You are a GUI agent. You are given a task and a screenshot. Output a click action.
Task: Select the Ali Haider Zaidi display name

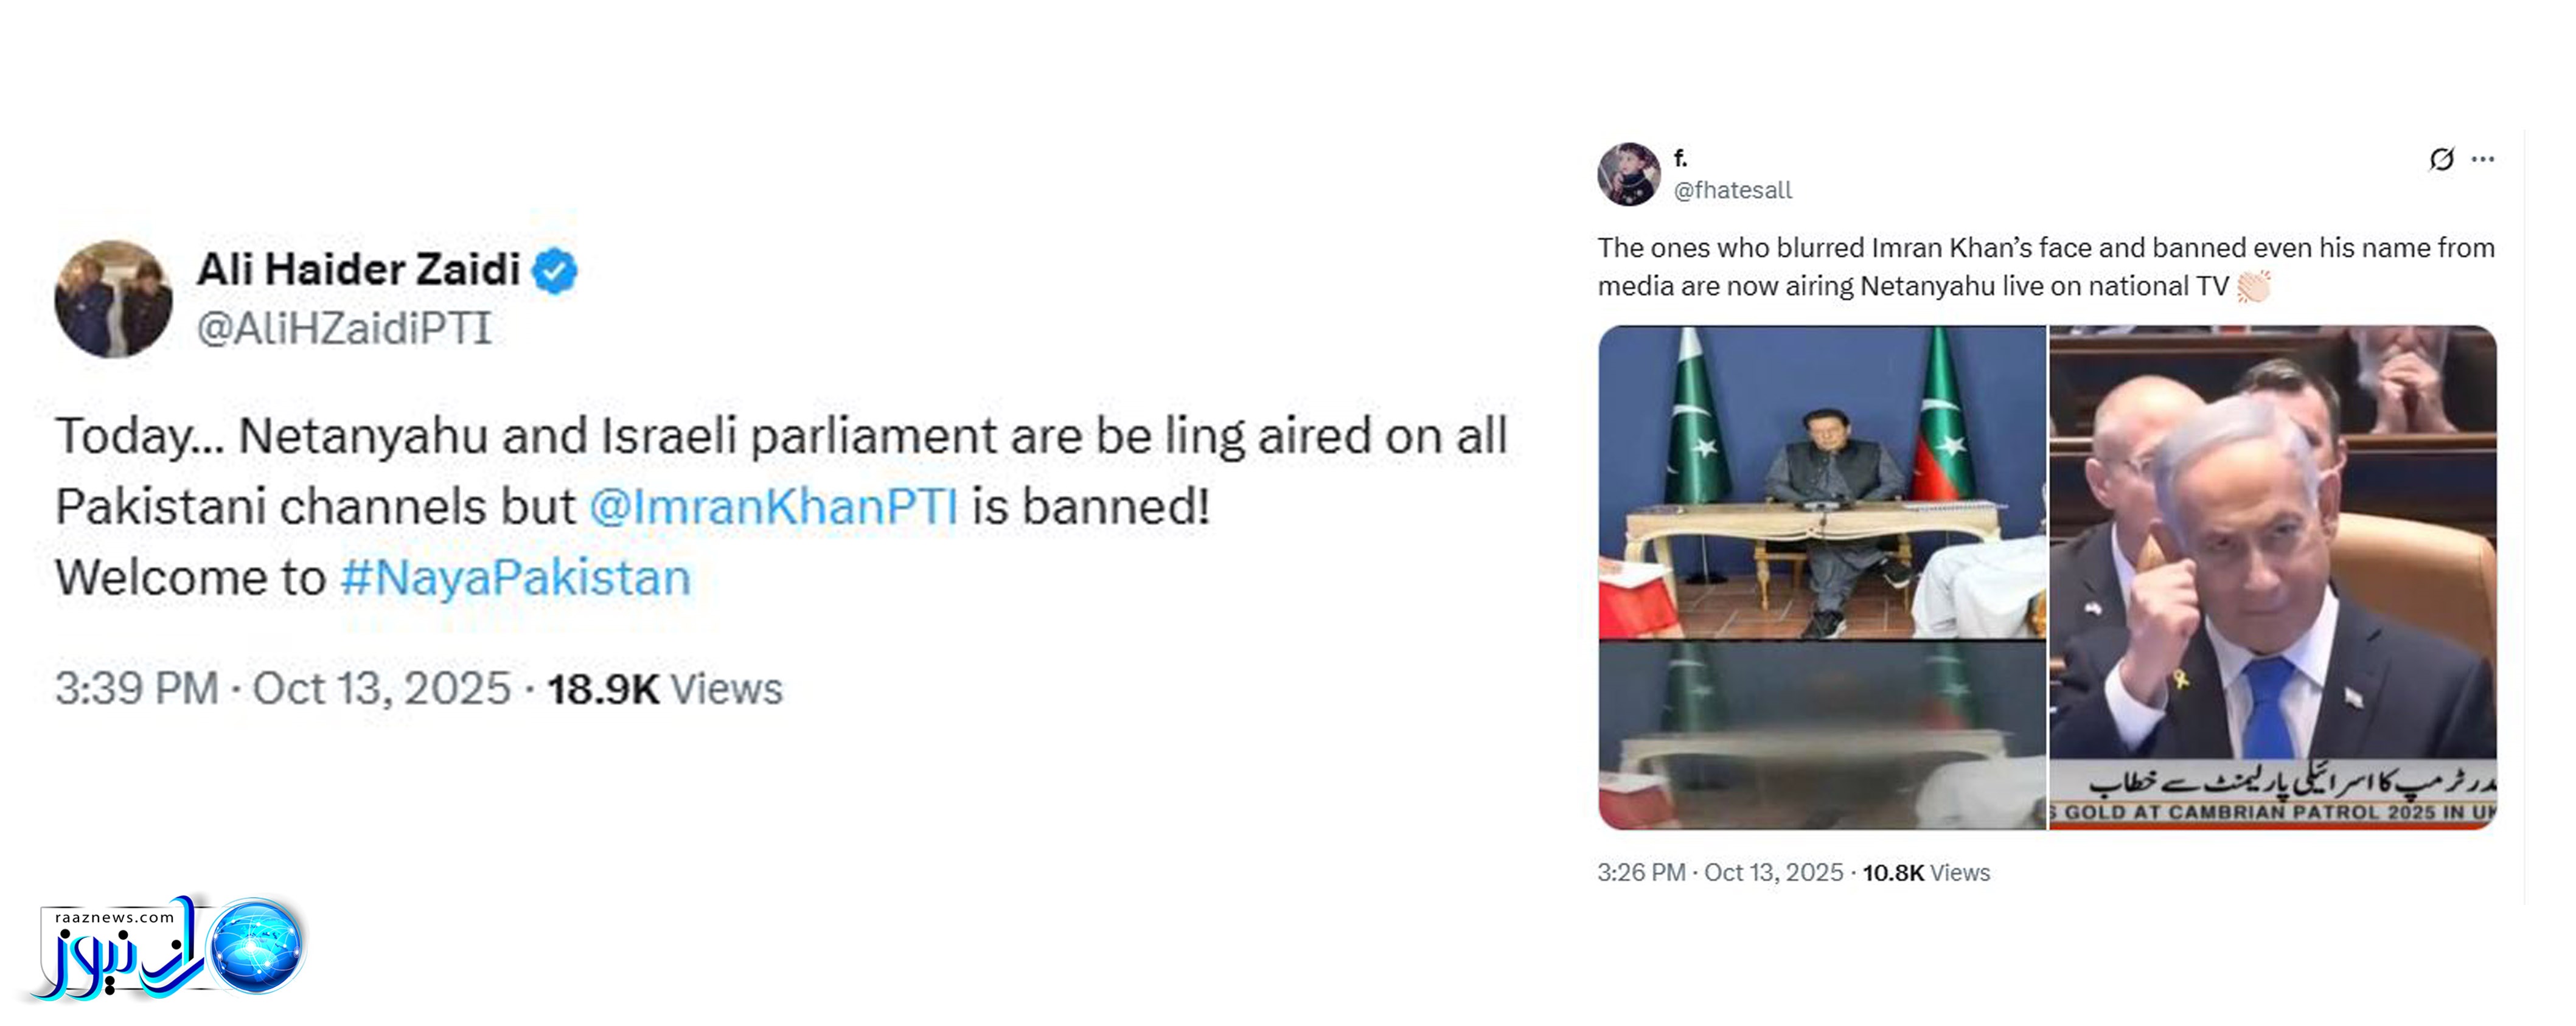coord(358,269)
